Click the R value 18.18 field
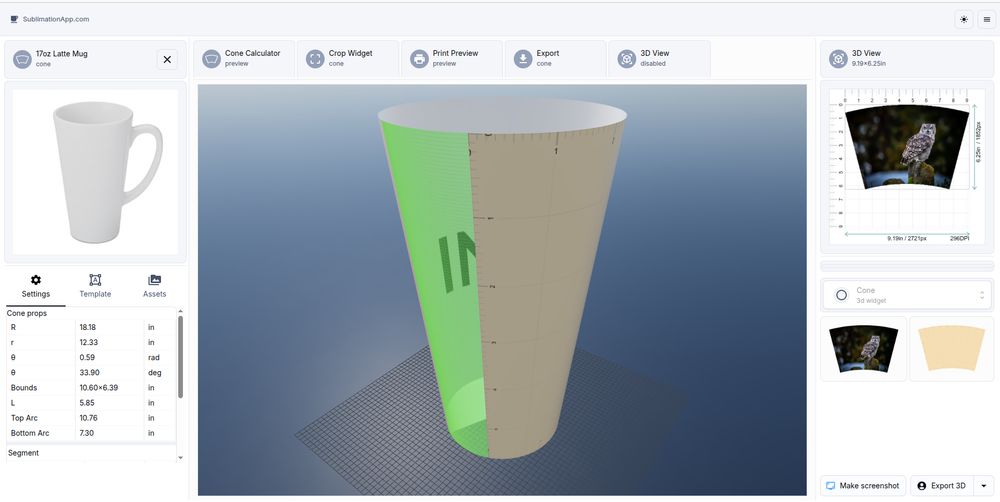1000x502 pixels. [109, 327]
